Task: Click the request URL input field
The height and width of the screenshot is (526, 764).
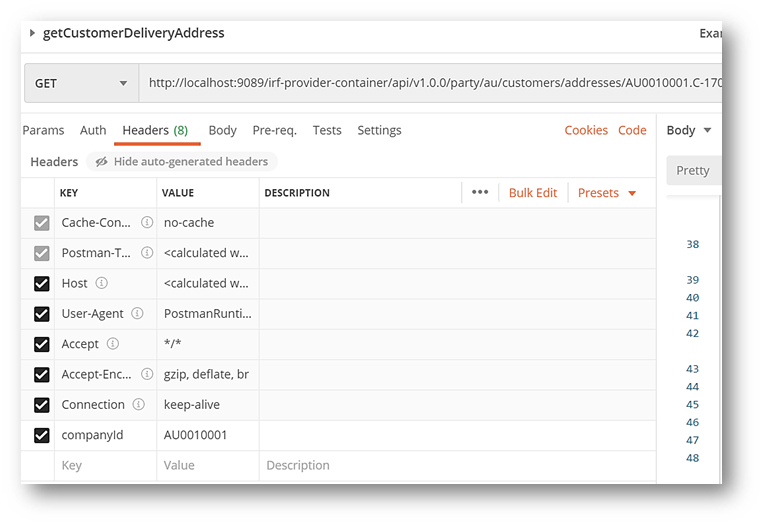Action: click(430, 84)
